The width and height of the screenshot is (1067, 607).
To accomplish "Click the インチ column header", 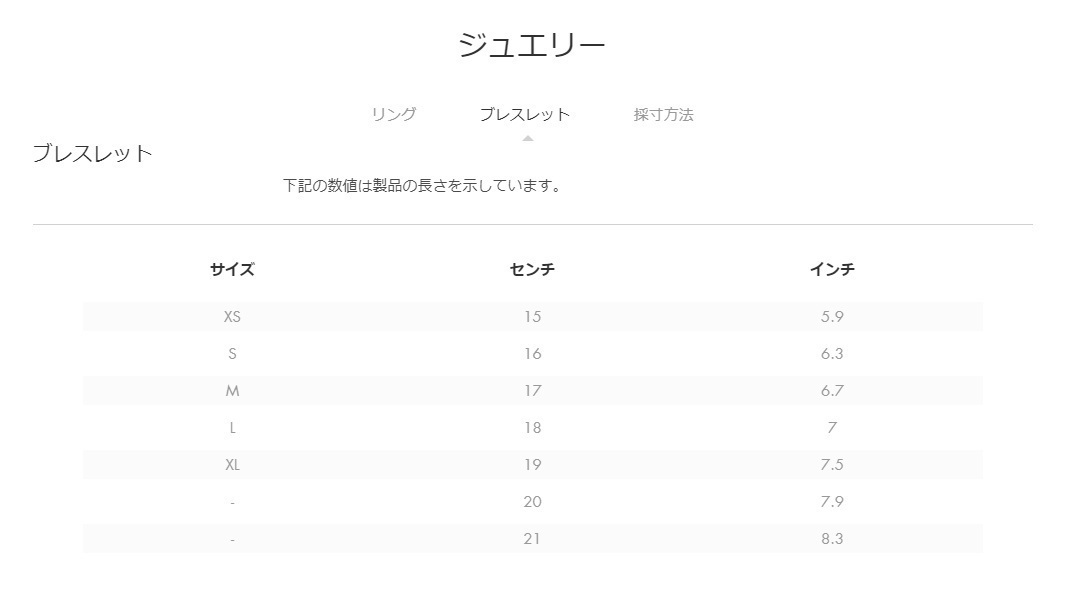I will point(832,269).
